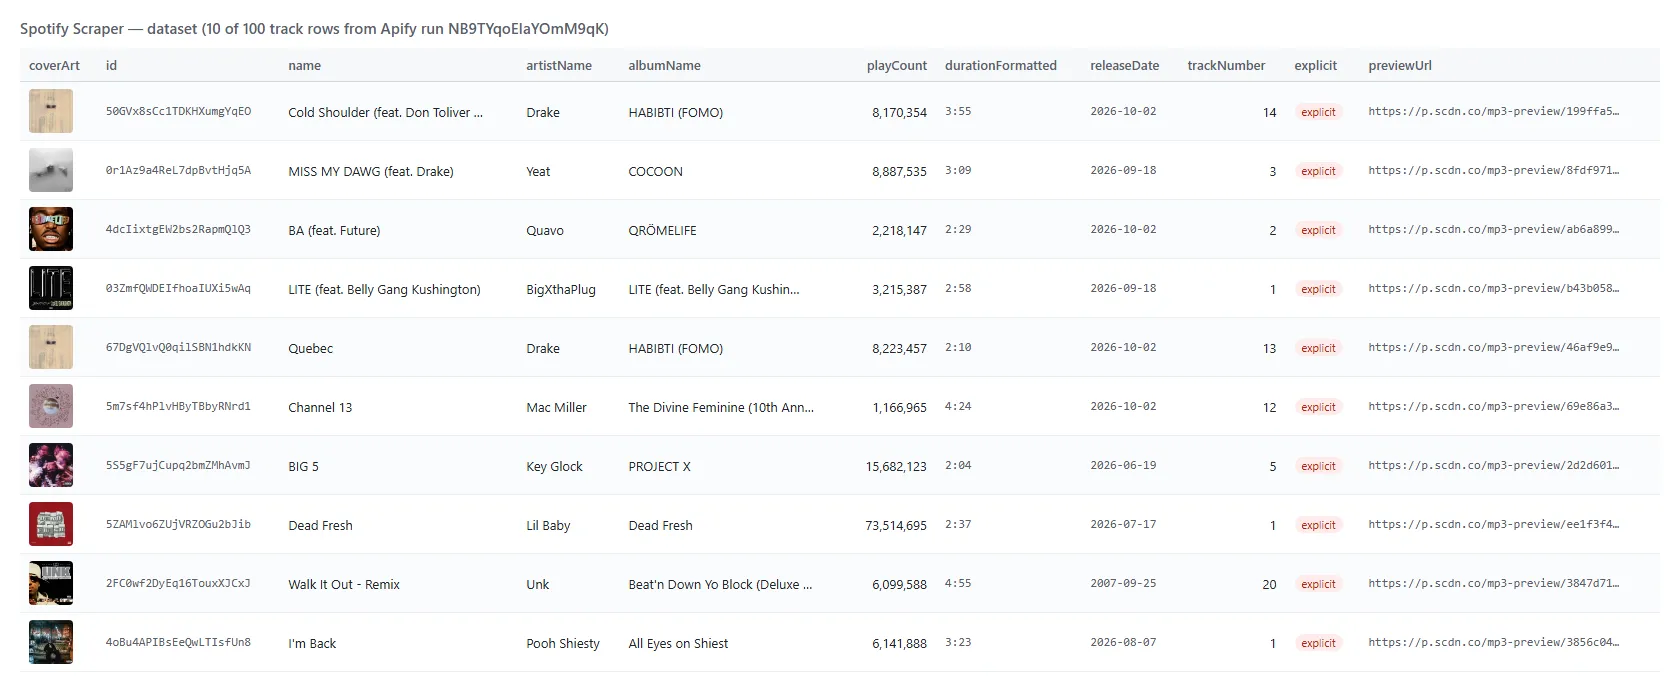
Task: Open preview URL link for Dead Fresh
Action: pos(1493,524)
